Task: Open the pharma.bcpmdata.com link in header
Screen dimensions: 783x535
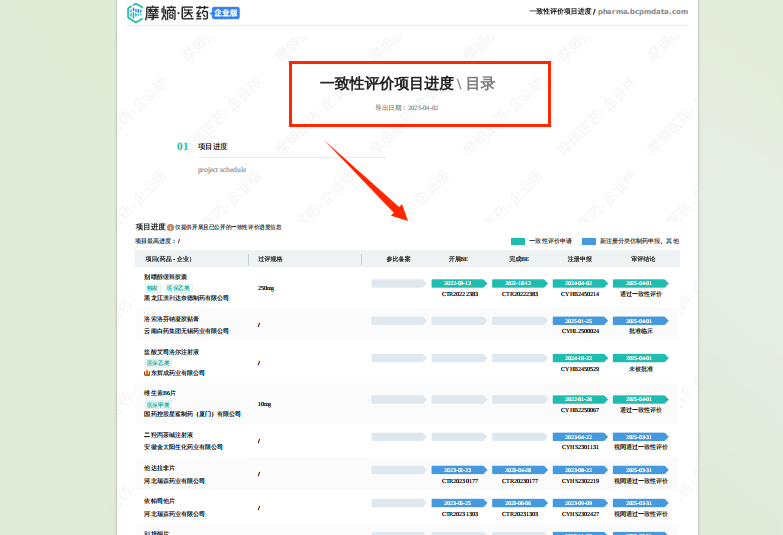Action: point(643,11)
